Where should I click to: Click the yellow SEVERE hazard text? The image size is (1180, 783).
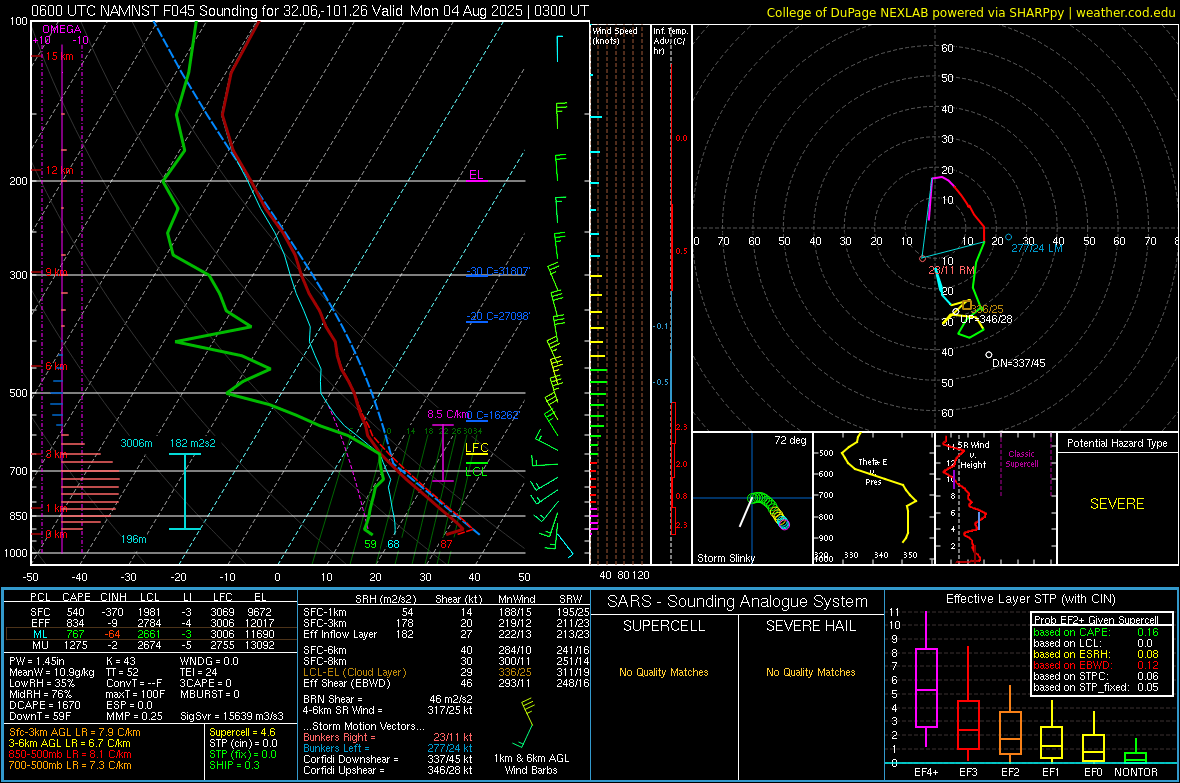[x=1117, y=504]
